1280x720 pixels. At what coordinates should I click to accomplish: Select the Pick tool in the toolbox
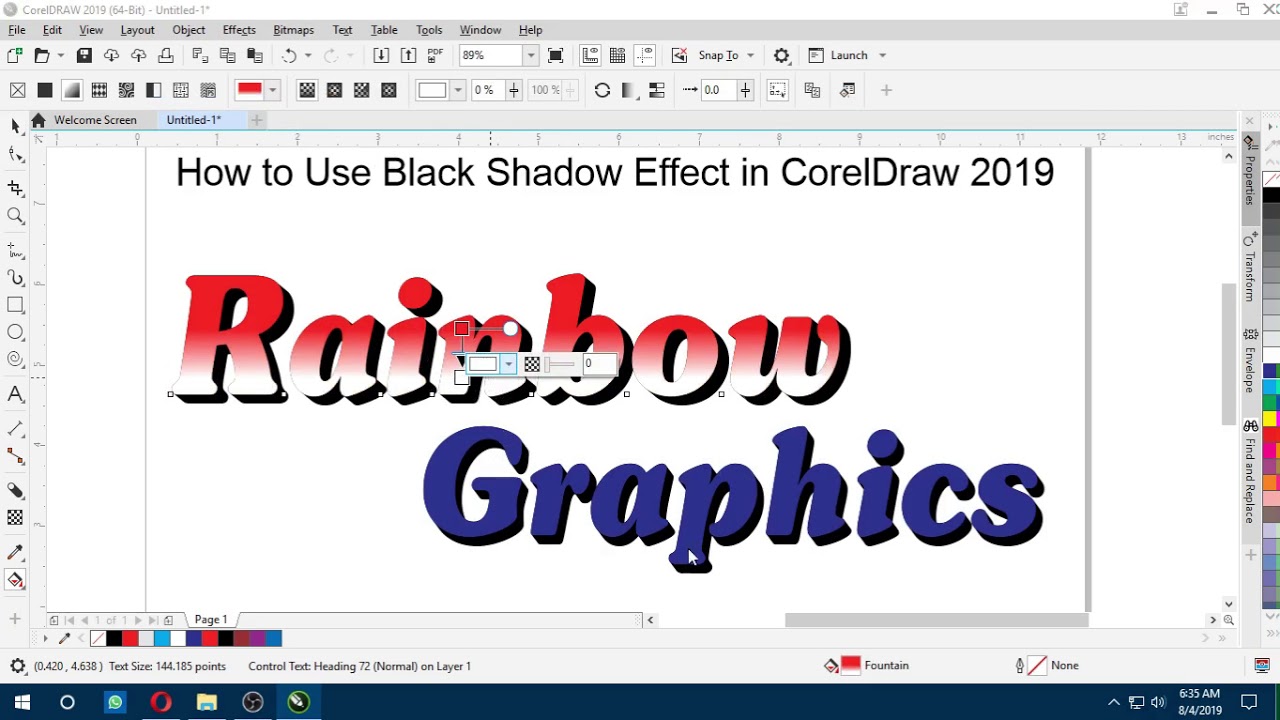15,125
